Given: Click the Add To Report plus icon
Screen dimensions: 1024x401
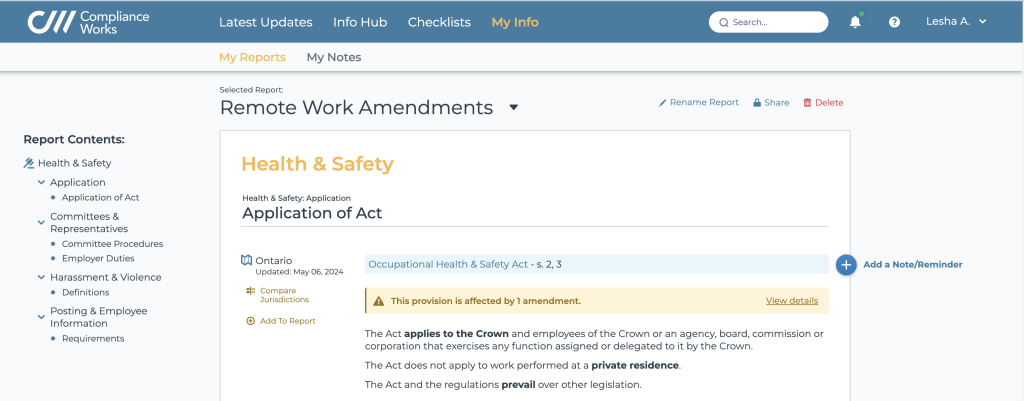Looking at the screenshot, I should 250,321.
